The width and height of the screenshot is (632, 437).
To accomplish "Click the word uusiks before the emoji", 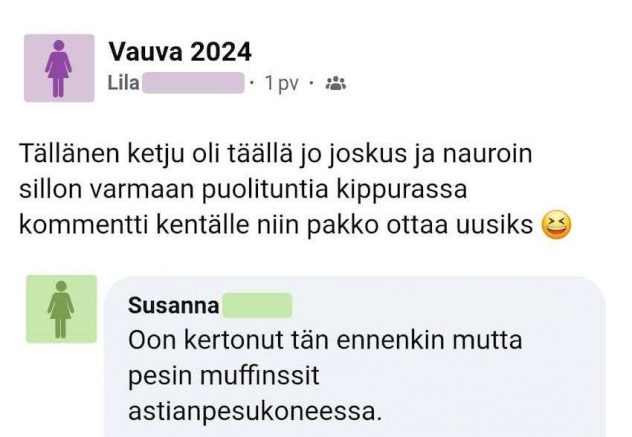I will tap(494, 225).
